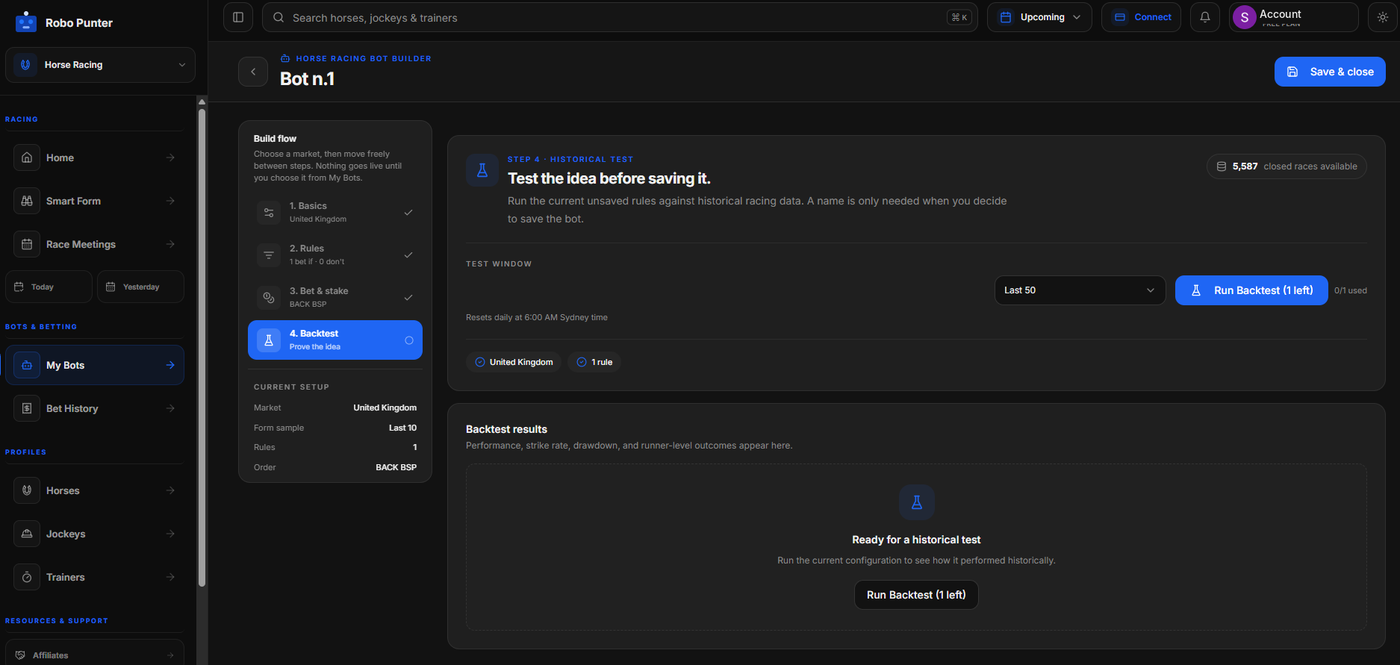Click the search magnifier icon

pos(279,17)
